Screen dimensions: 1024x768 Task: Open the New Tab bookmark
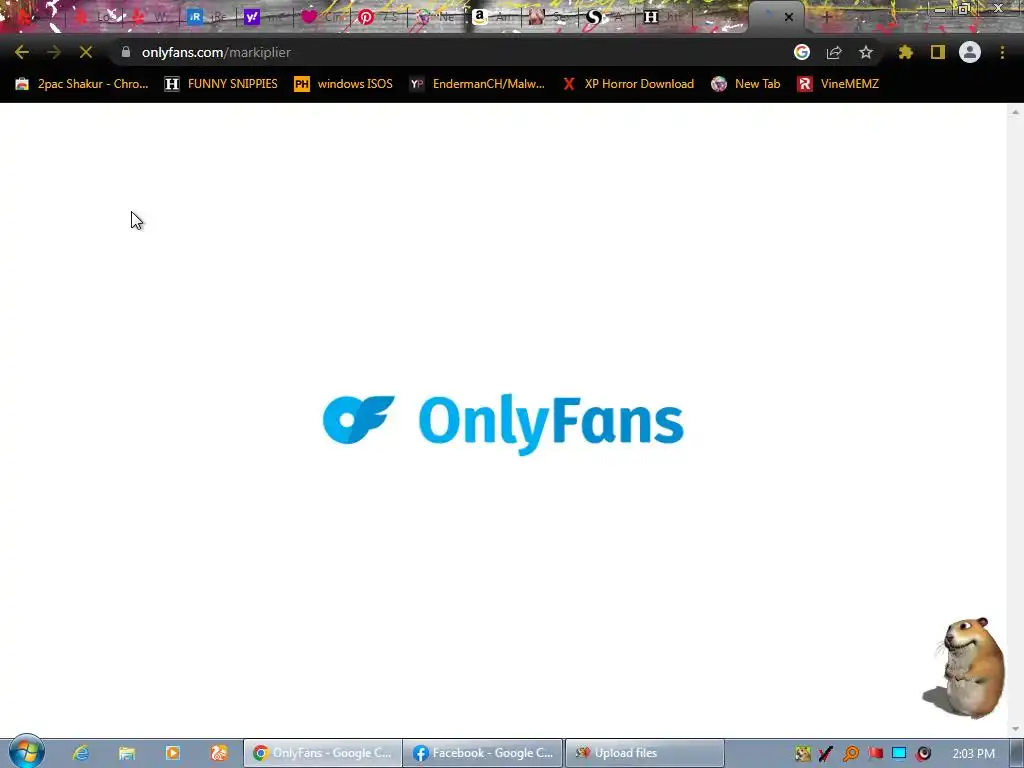(x=746, y=84)
